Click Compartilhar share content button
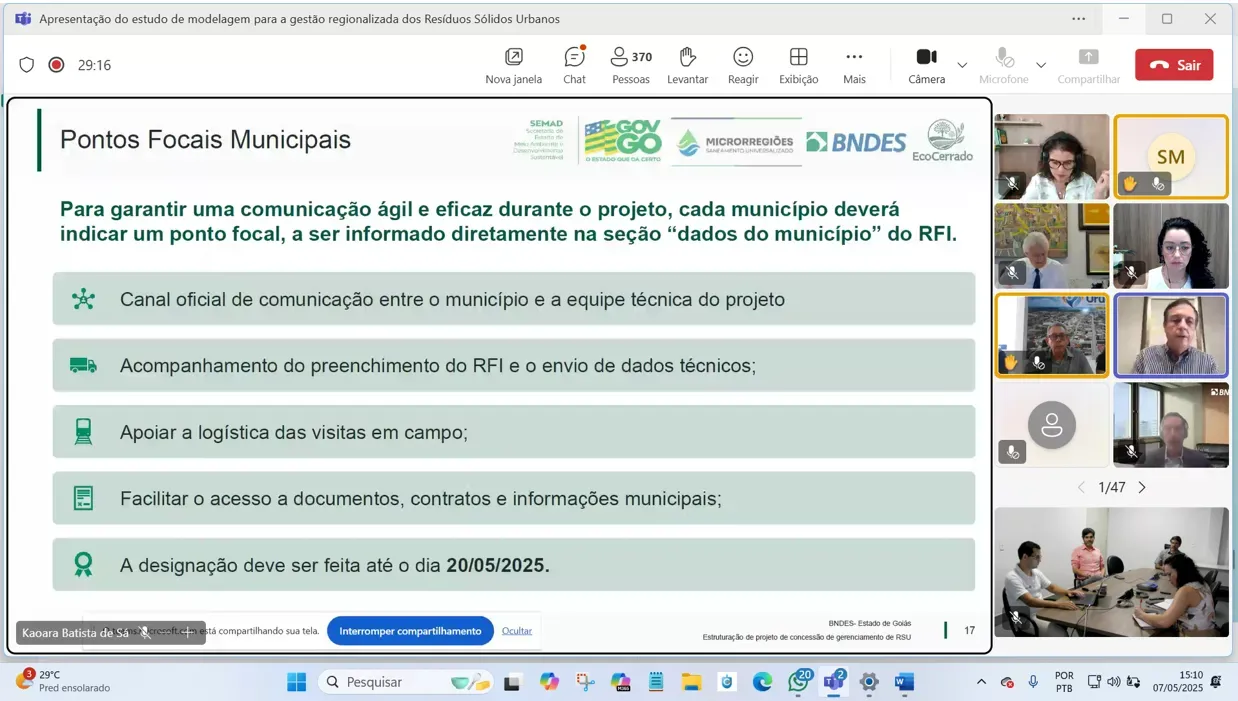The image size is (1238, 701). click(1088, 65)
